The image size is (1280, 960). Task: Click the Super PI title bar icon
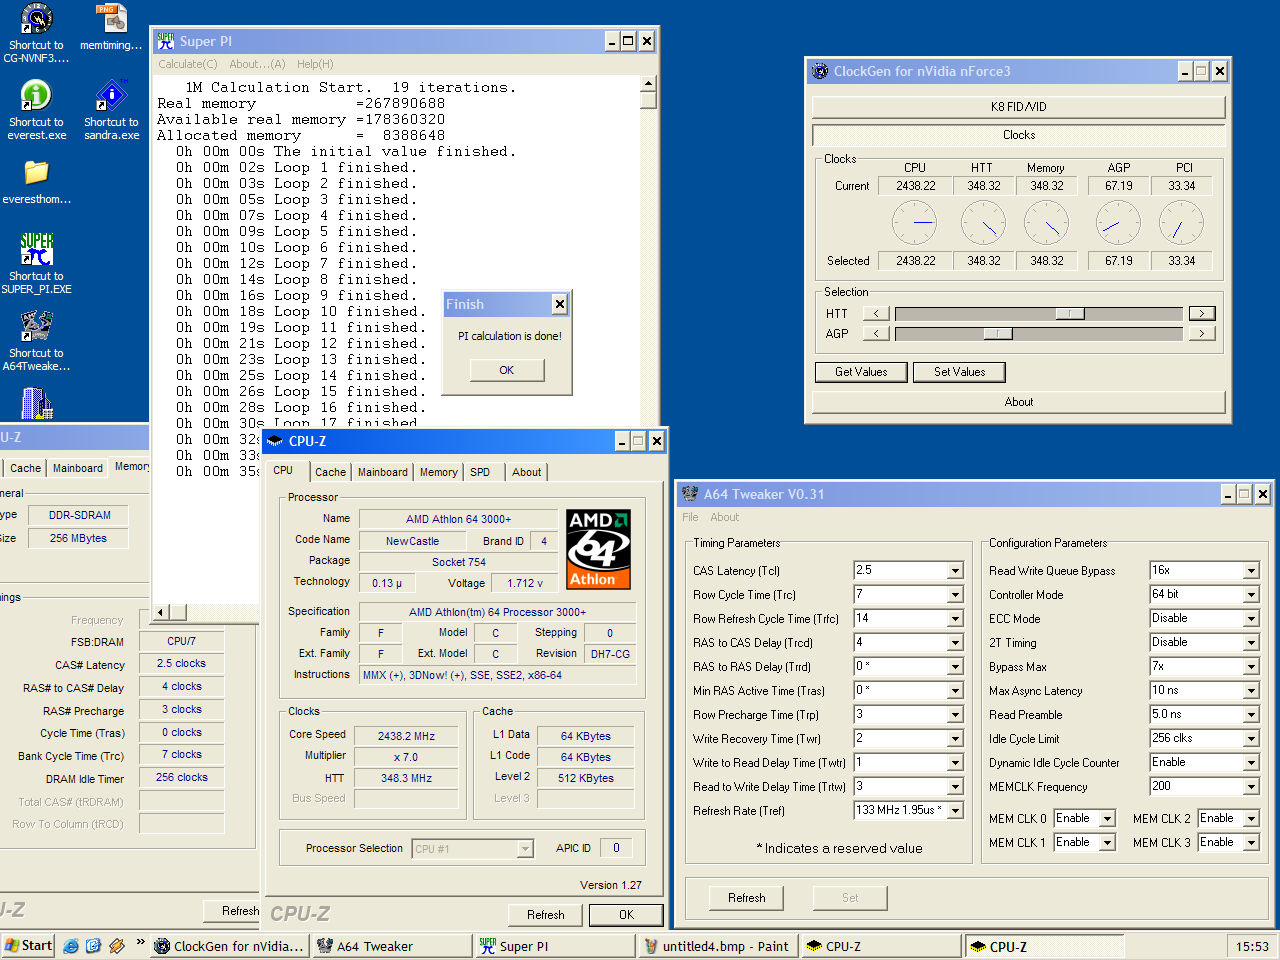tap(165, 41)
